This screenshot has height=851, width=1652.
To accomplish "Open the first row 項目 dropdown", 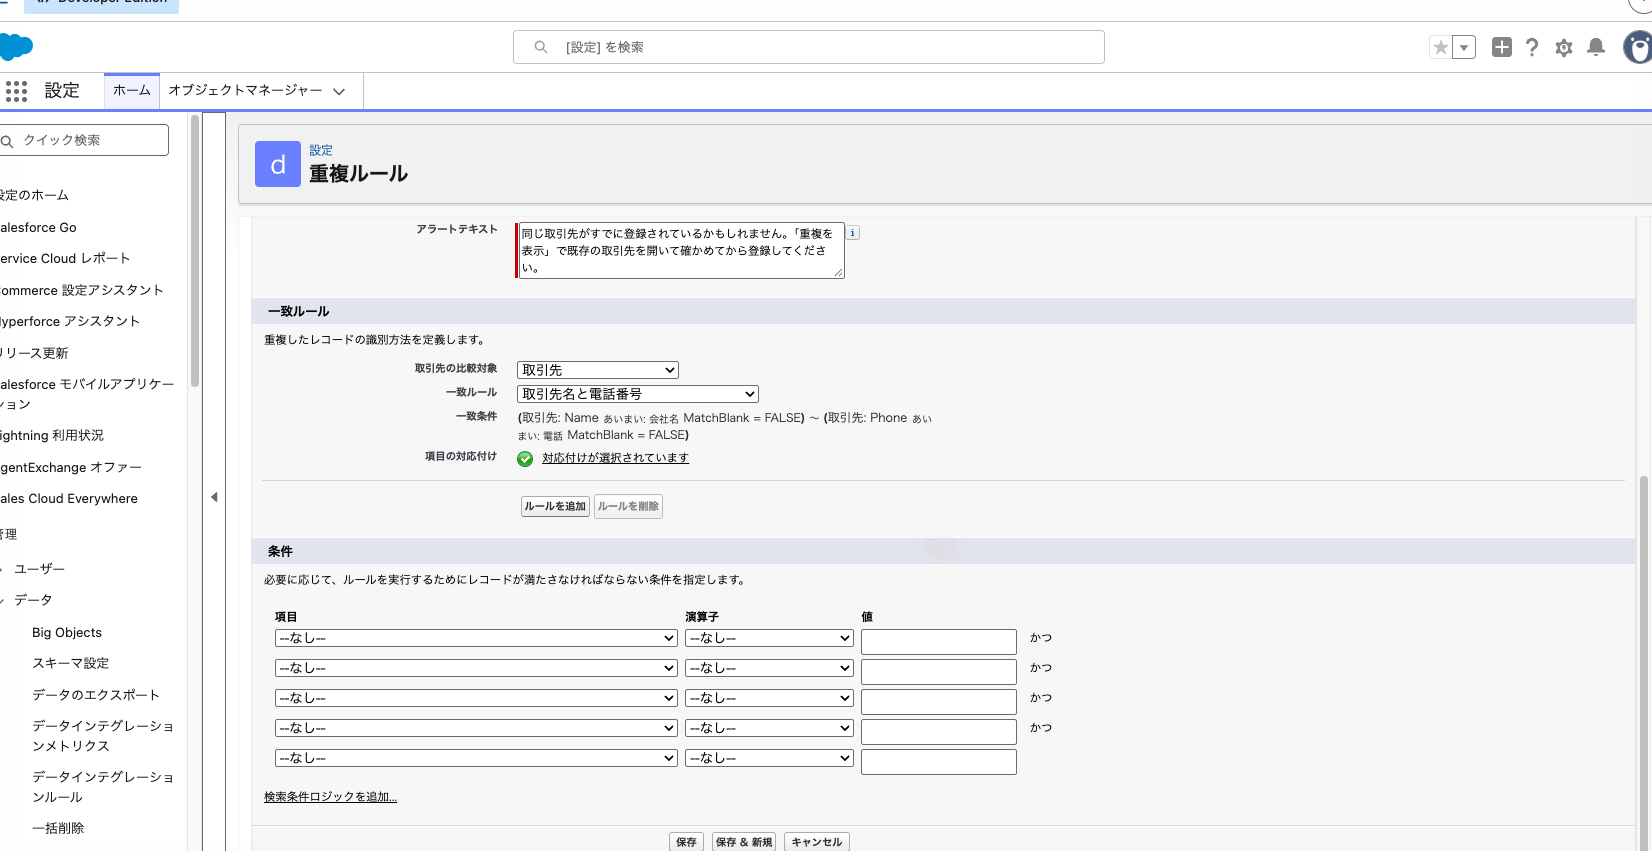I will pyautogui.click(x=476, y=638).
